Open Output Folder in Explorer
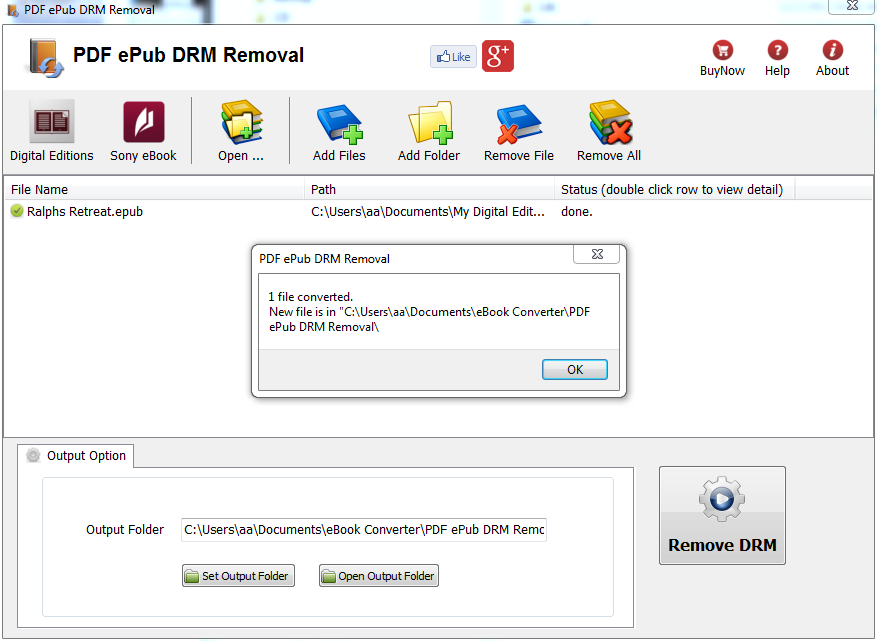Screen dimensions: 877x641 point(378,575)
